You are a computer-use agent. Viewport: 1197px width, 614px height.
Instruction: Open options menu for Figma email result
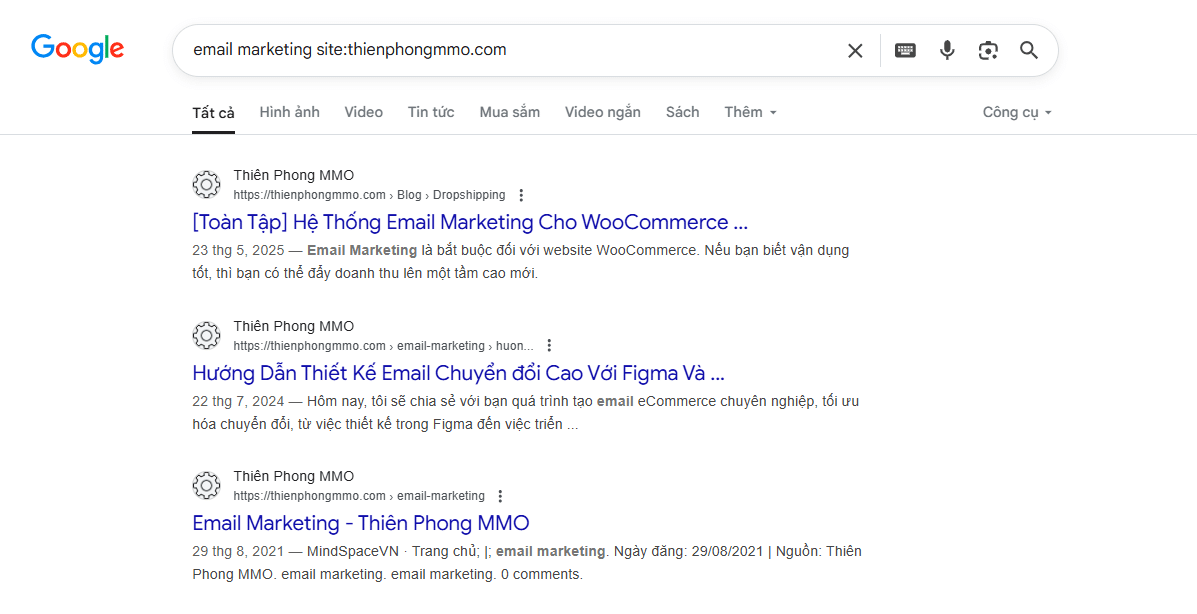[549, 346]
